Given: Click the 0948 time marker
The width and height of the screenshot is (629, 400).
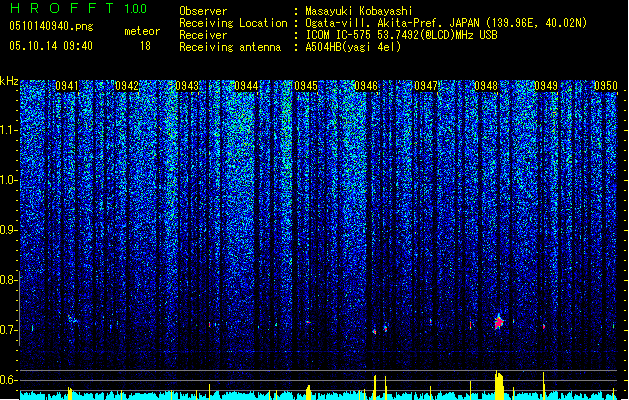Looking at the screenshot, I should pos(486,86).
